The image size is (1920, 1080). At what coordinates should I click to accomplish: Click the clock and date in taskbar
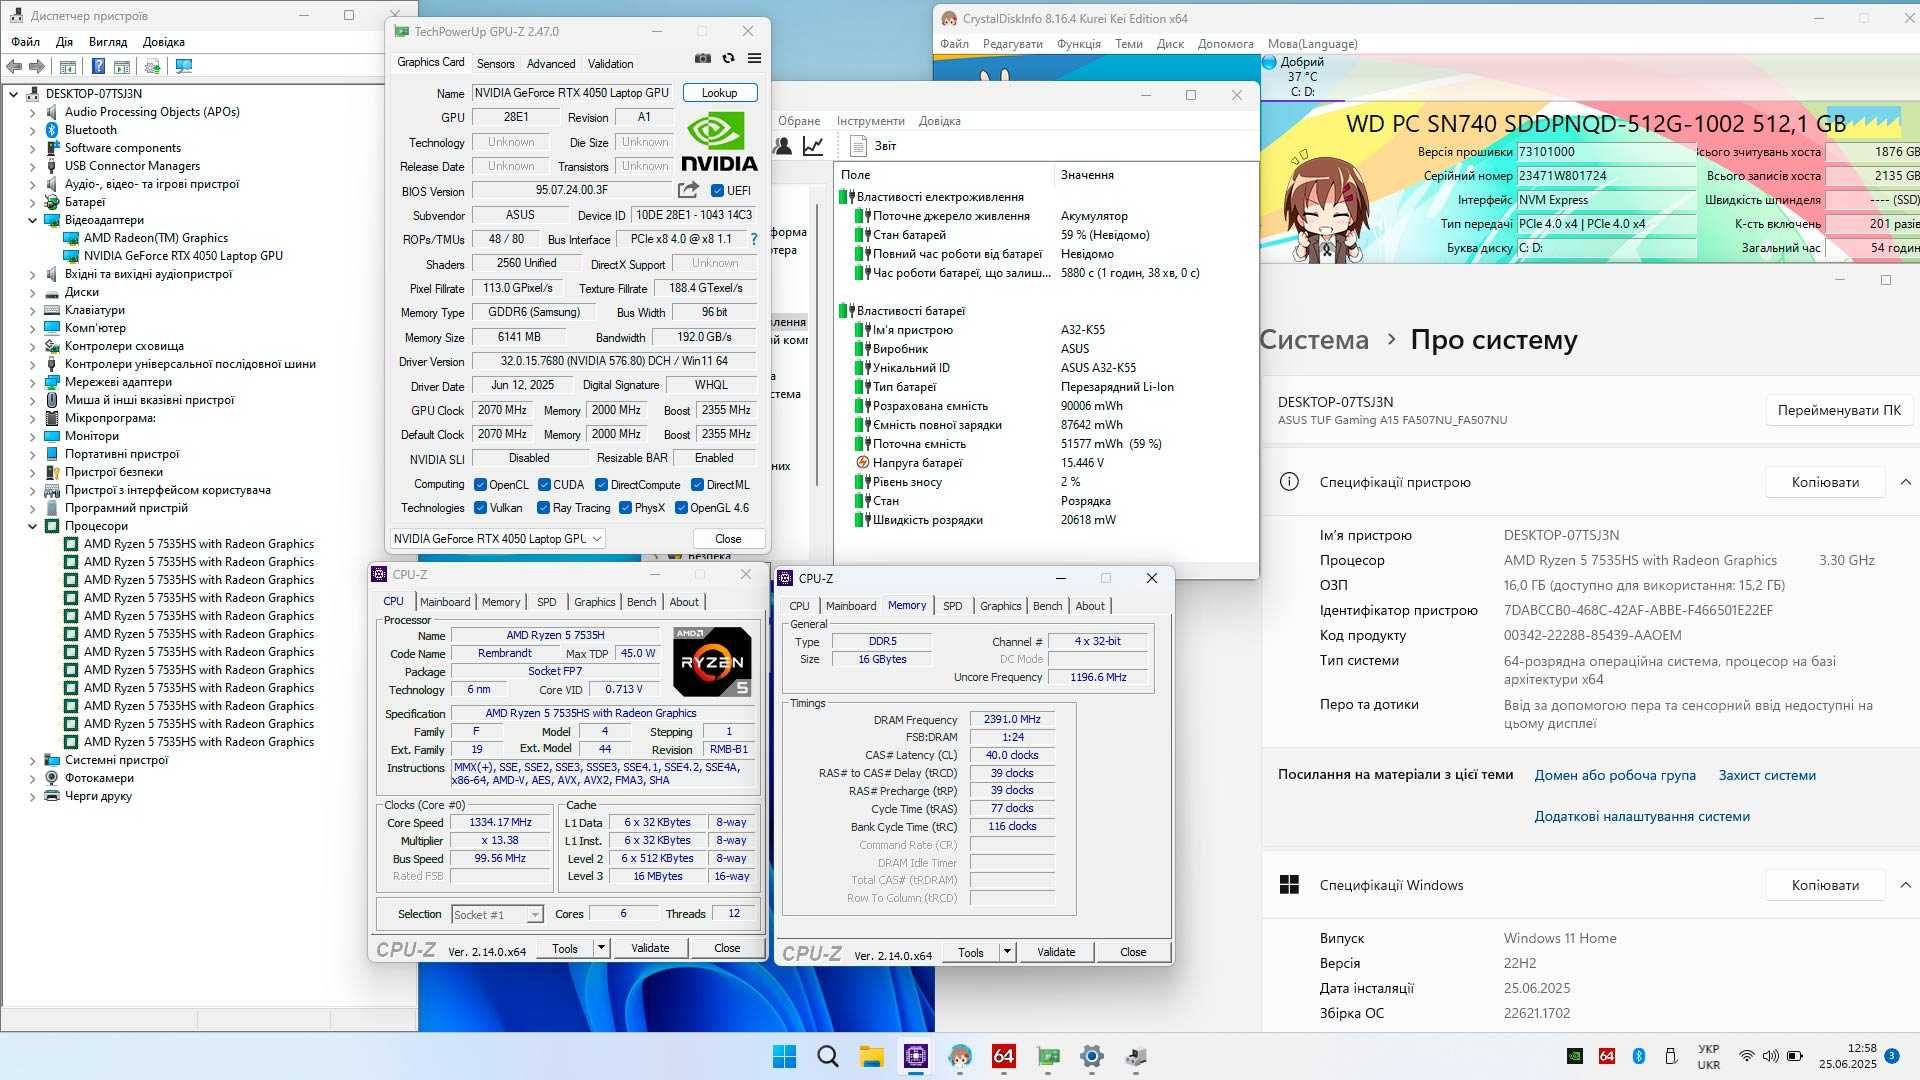click(x=1848, y=1056)
